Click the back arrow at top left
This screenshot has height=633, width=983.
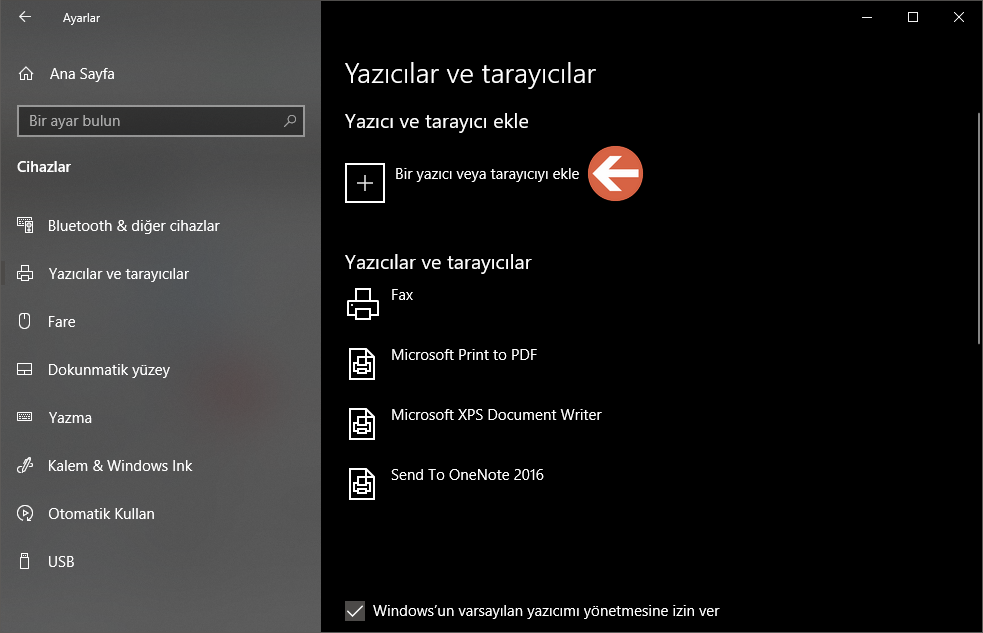(23, 17)
